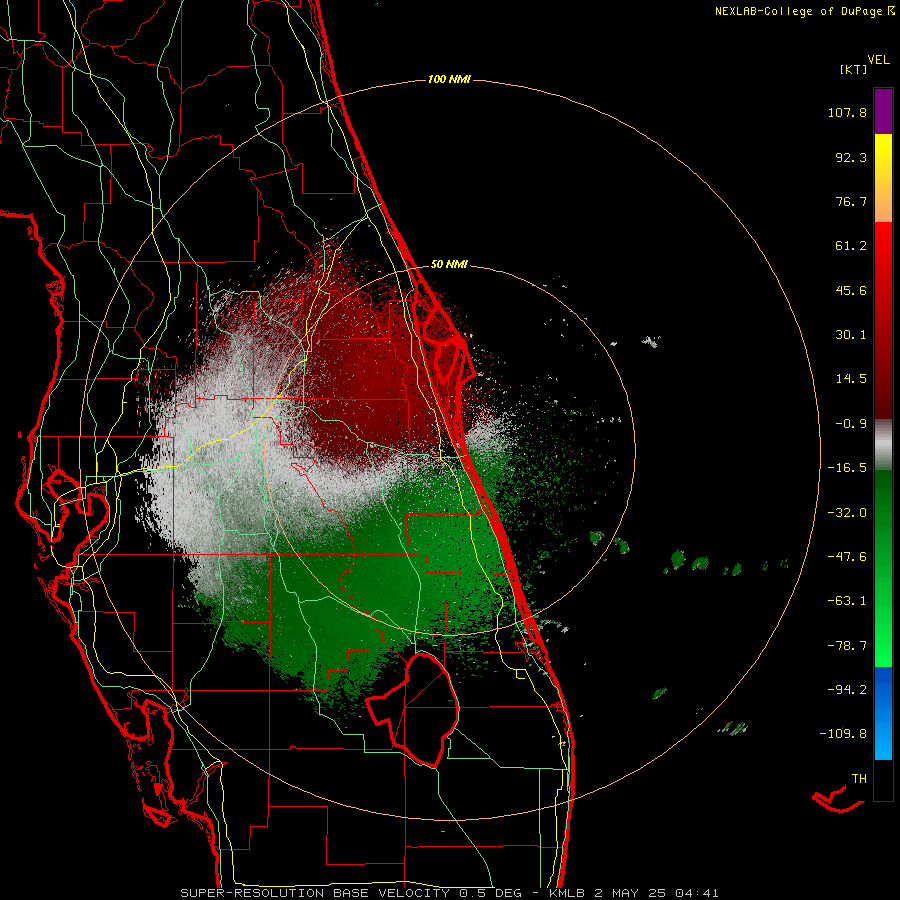Click the 50 NMI range ring label
The width and height of the screenshot is (900, 900).
tap(449, 264)
